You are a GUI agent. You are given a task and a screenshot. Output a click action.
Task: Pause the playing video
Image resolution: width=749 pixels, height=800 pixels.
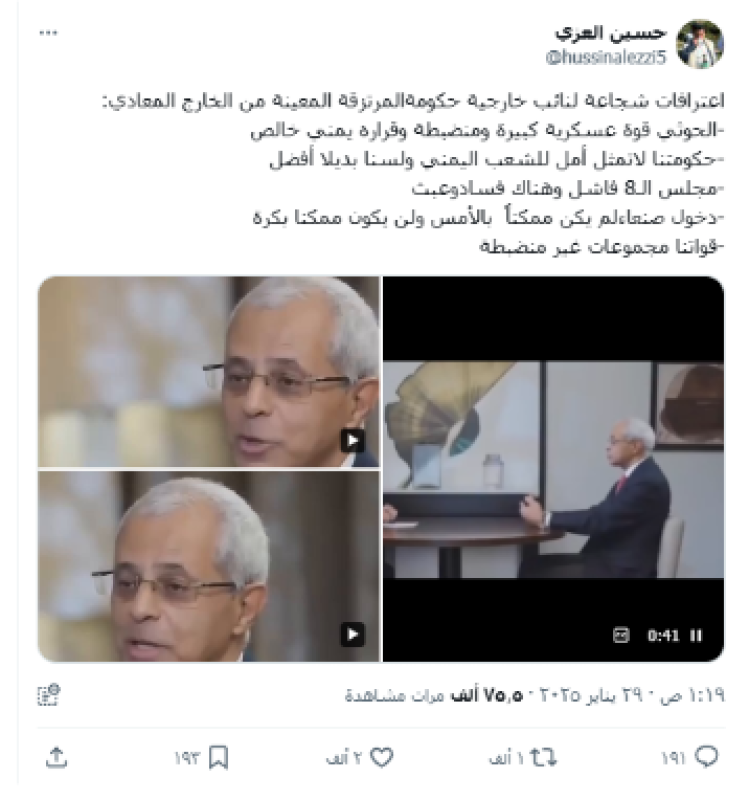click(x=696, y=635)
